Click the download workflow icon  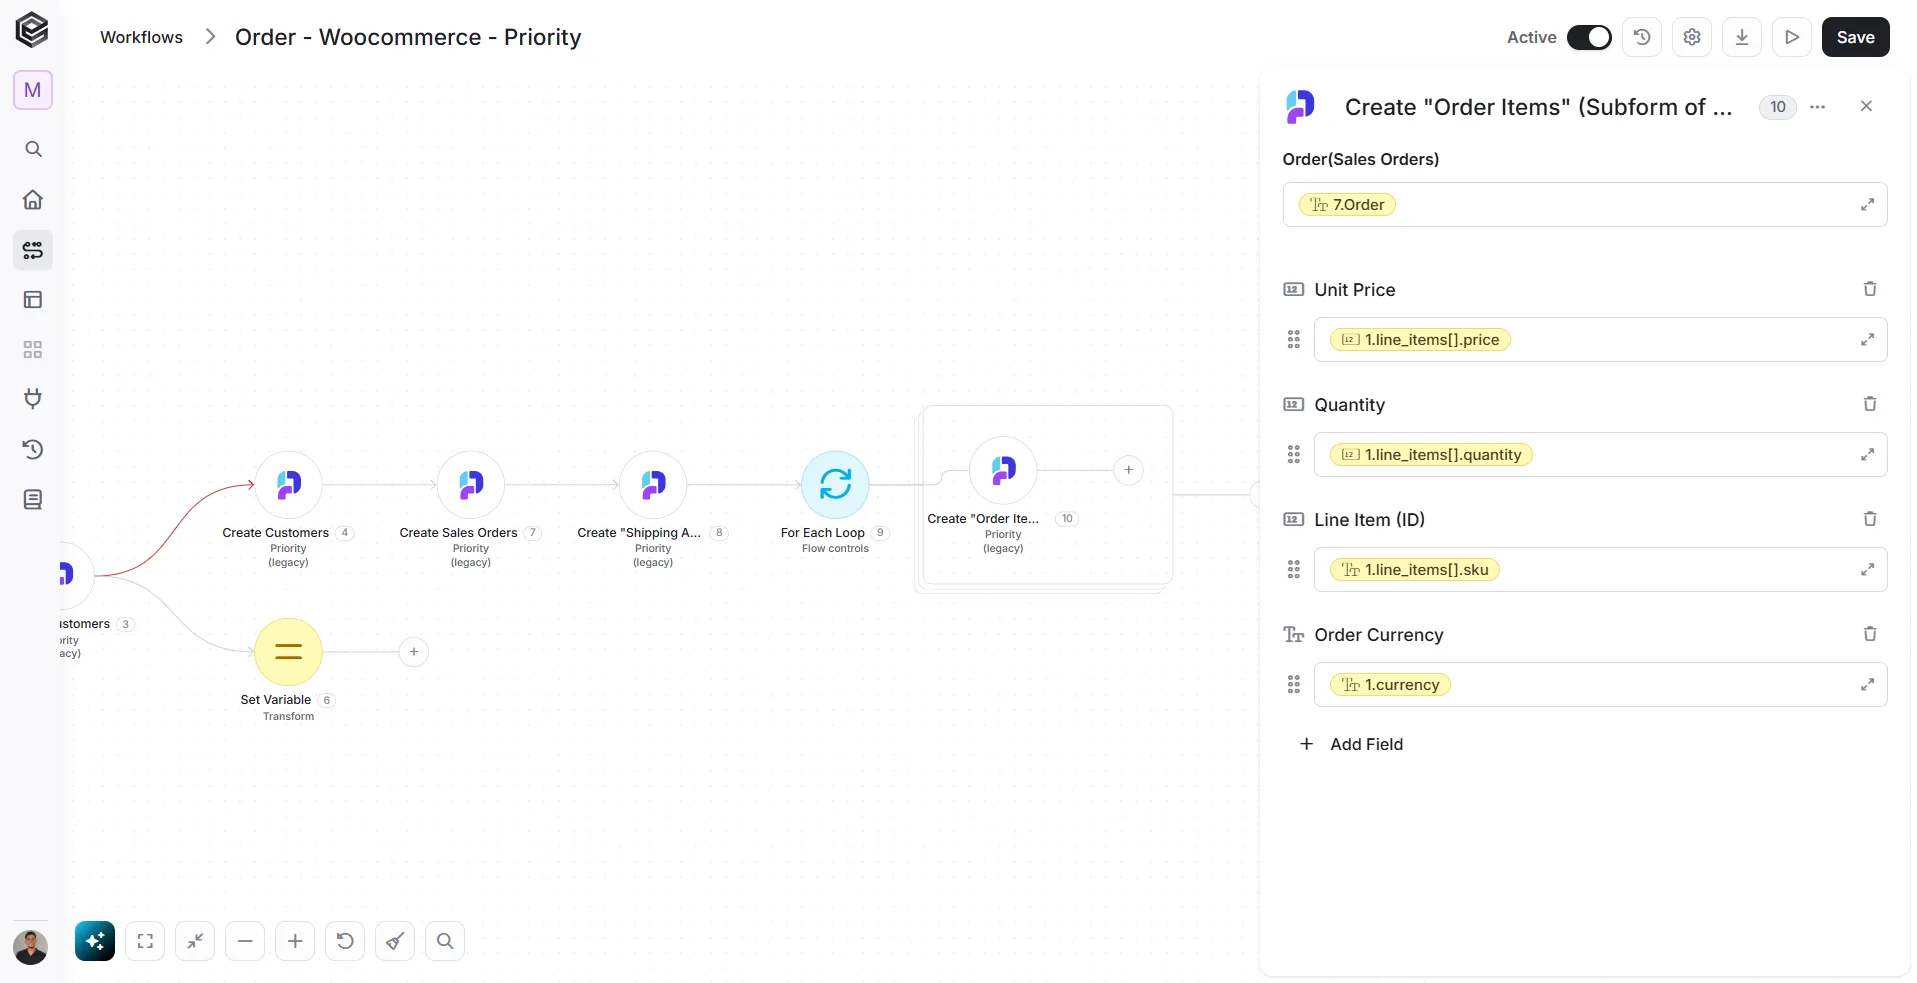click(1742, 37)
